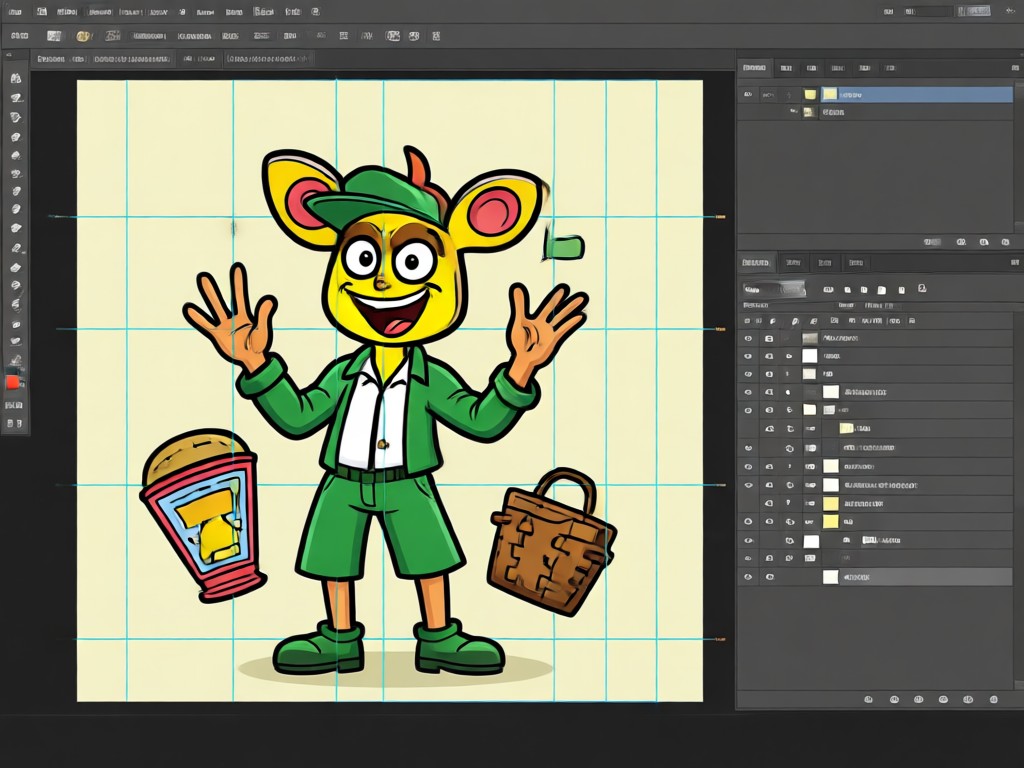
Task: Switch to the first tab of the upper right panel
Action: (754, 67)
